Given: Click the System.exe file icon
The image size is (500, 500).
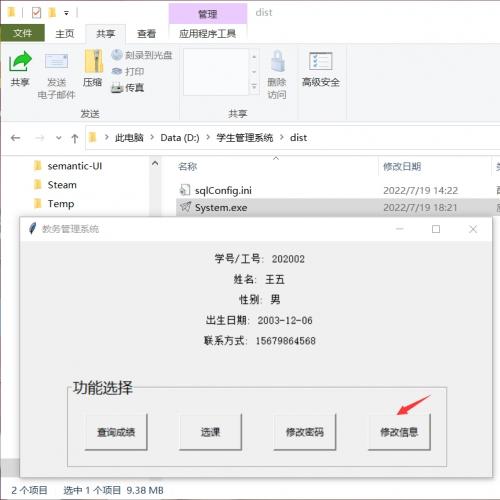Looking at the screenshot, I should point(185,207).
